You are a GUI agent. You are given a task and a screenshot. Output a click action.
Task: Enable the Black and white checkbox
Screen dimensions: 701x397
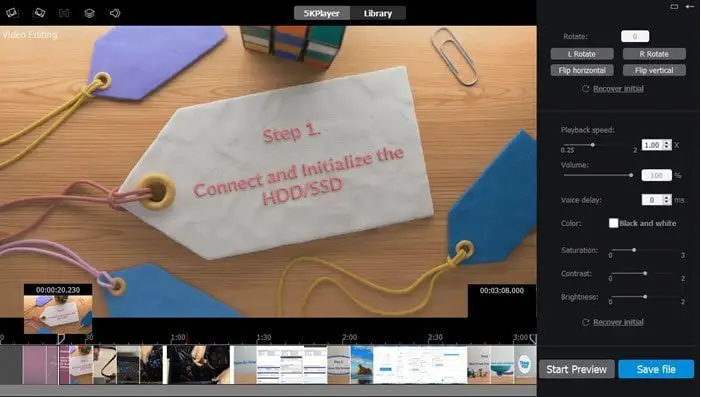pos(613,223)
